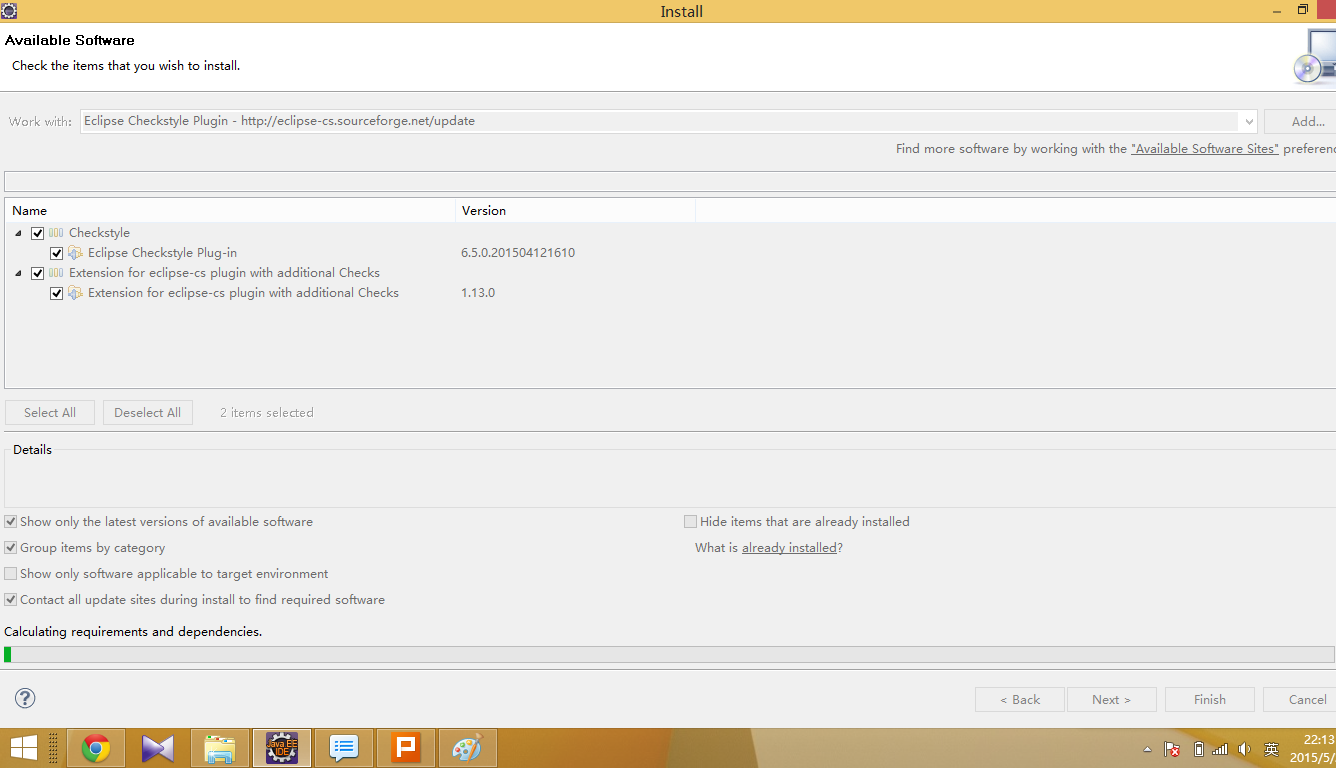Click the Next button
The width and height of the screenshot is (1336, 768).
[x=1112, y=699]
